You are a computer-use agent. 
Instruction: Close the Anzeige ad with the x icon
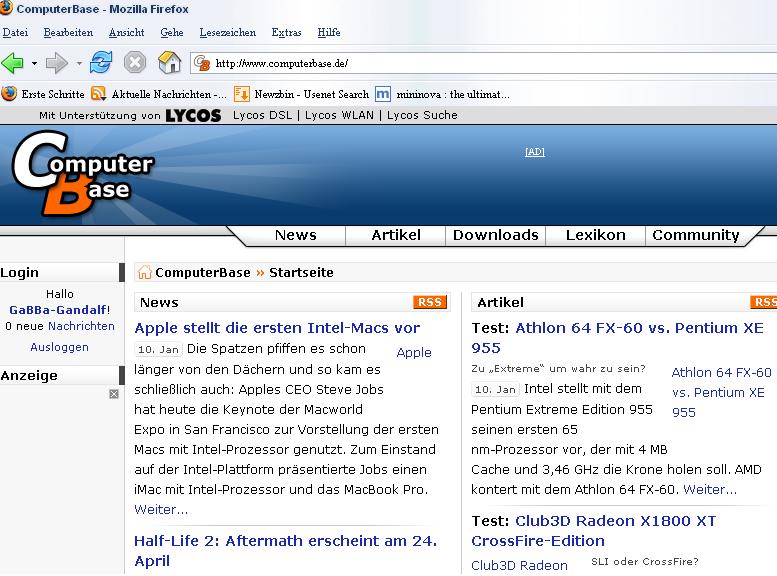coord(114,394)
